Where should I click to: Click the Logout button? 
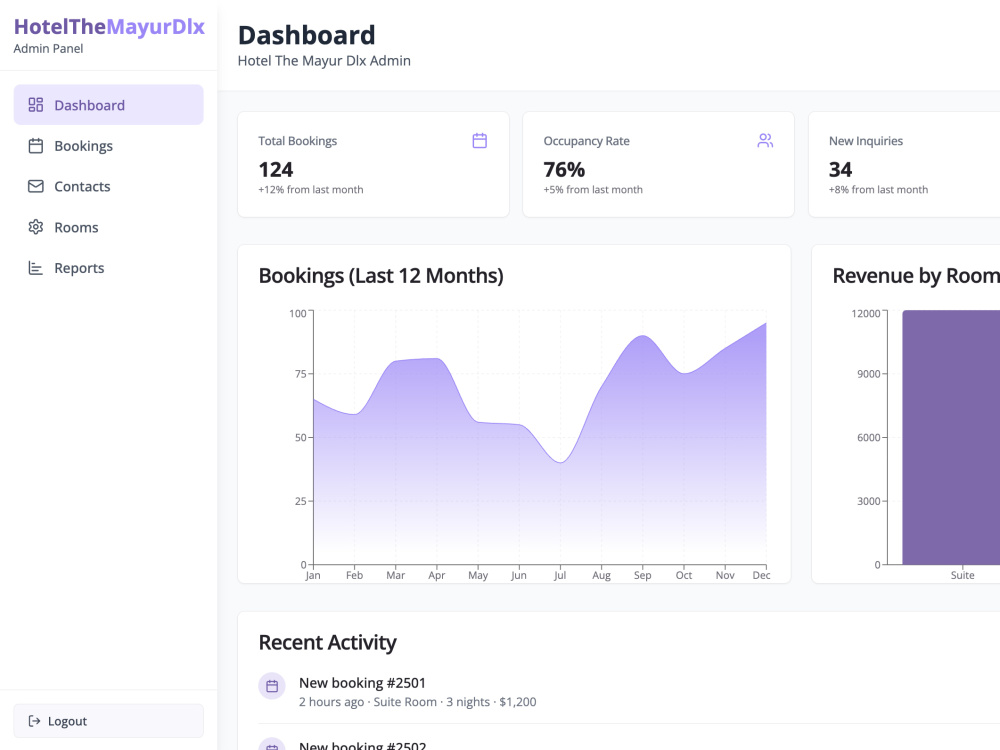[108, 721]
